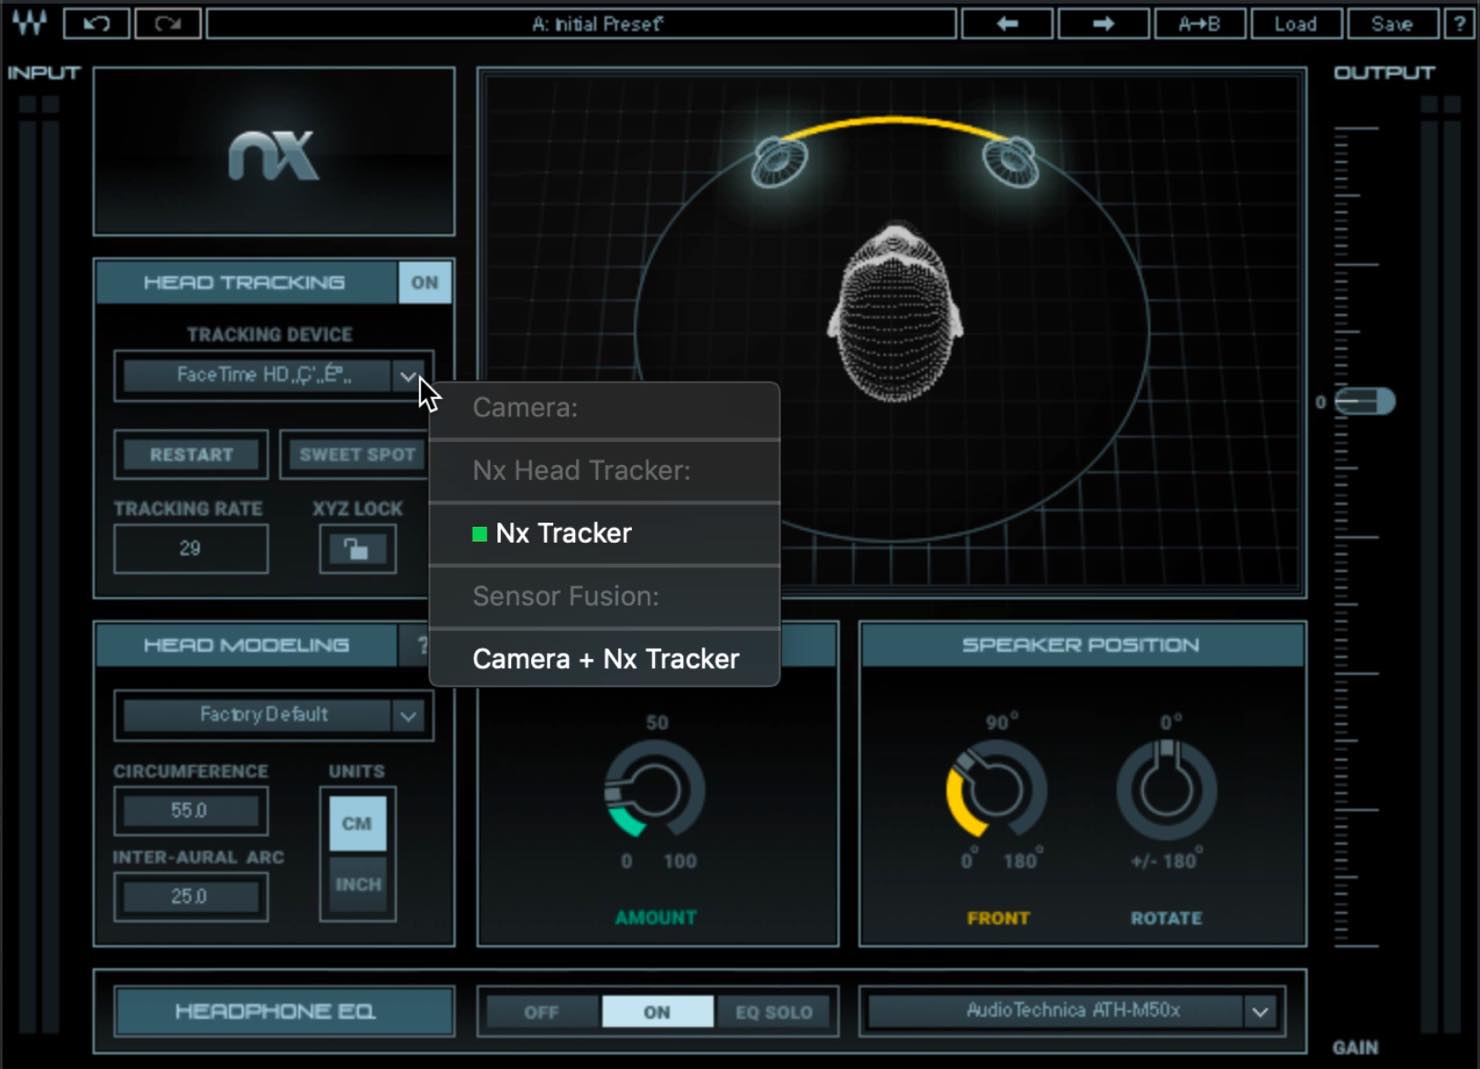Save the current preset
The height and width of the screenshot is (1069, 1480).
[x=1392, y=23]
